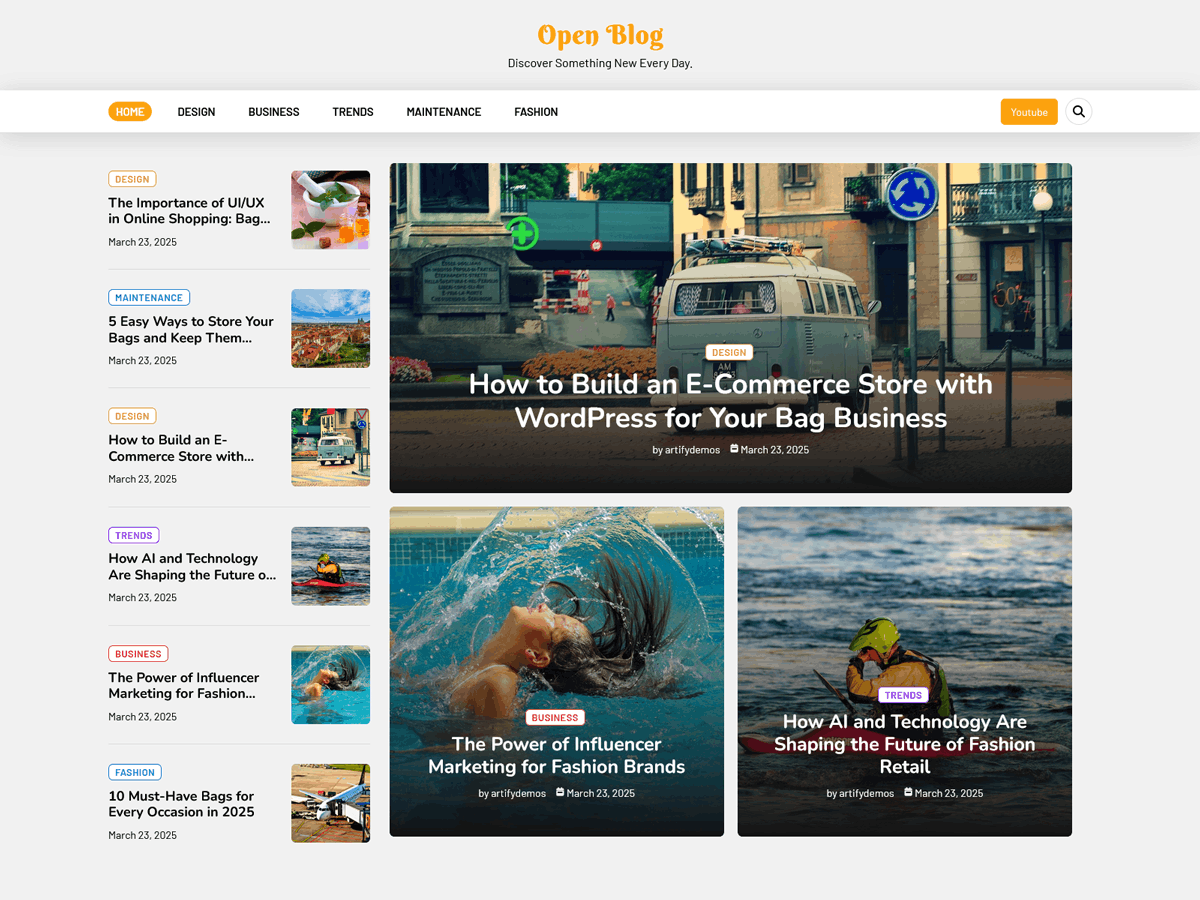This screenshot has width=1200, height=900.
Task: Click the Open Blog site title
Action: (600, 35)
